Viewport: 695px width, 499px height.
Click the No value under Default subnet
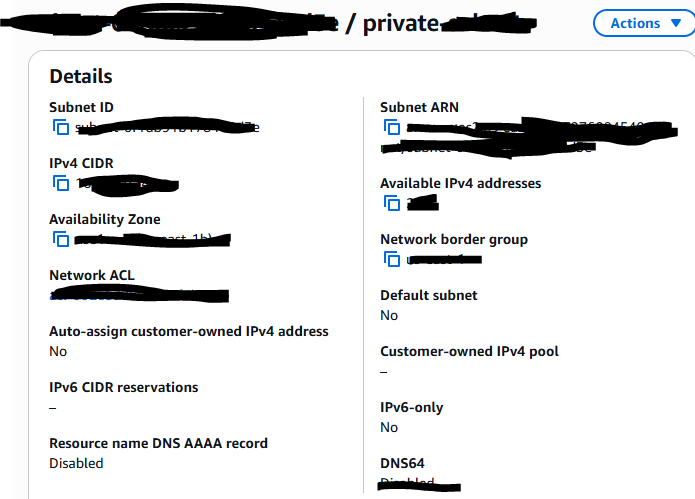(x=389, y=315)
